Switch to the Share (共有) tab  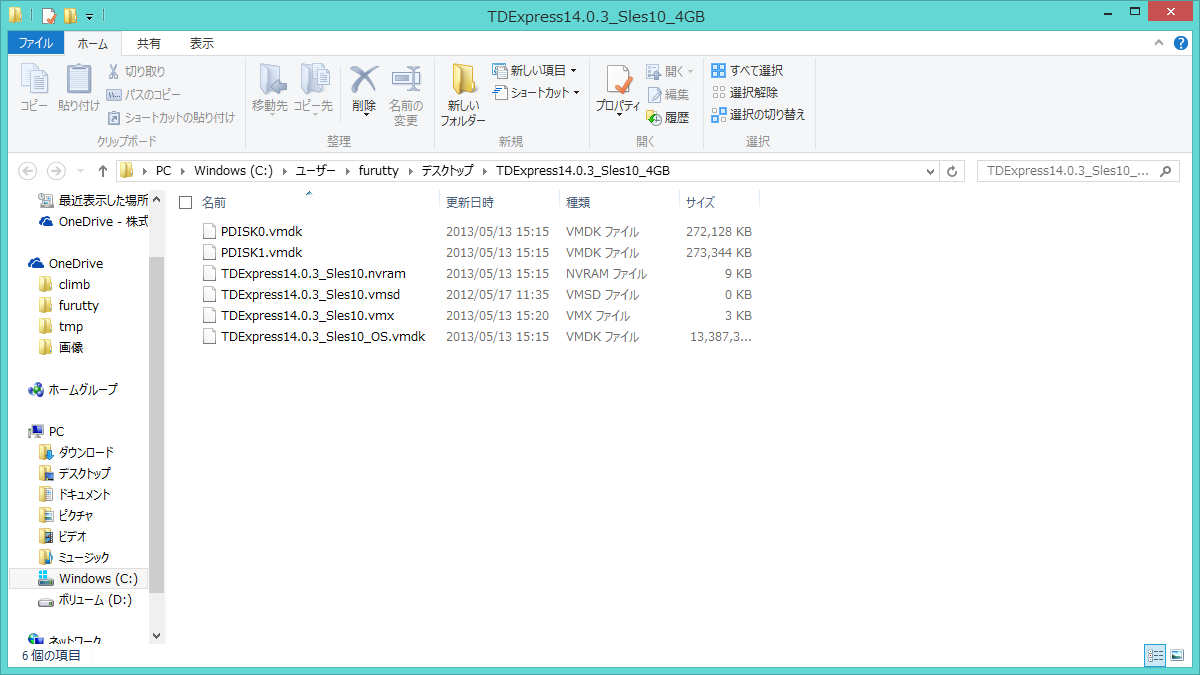[x=149, y=43]
